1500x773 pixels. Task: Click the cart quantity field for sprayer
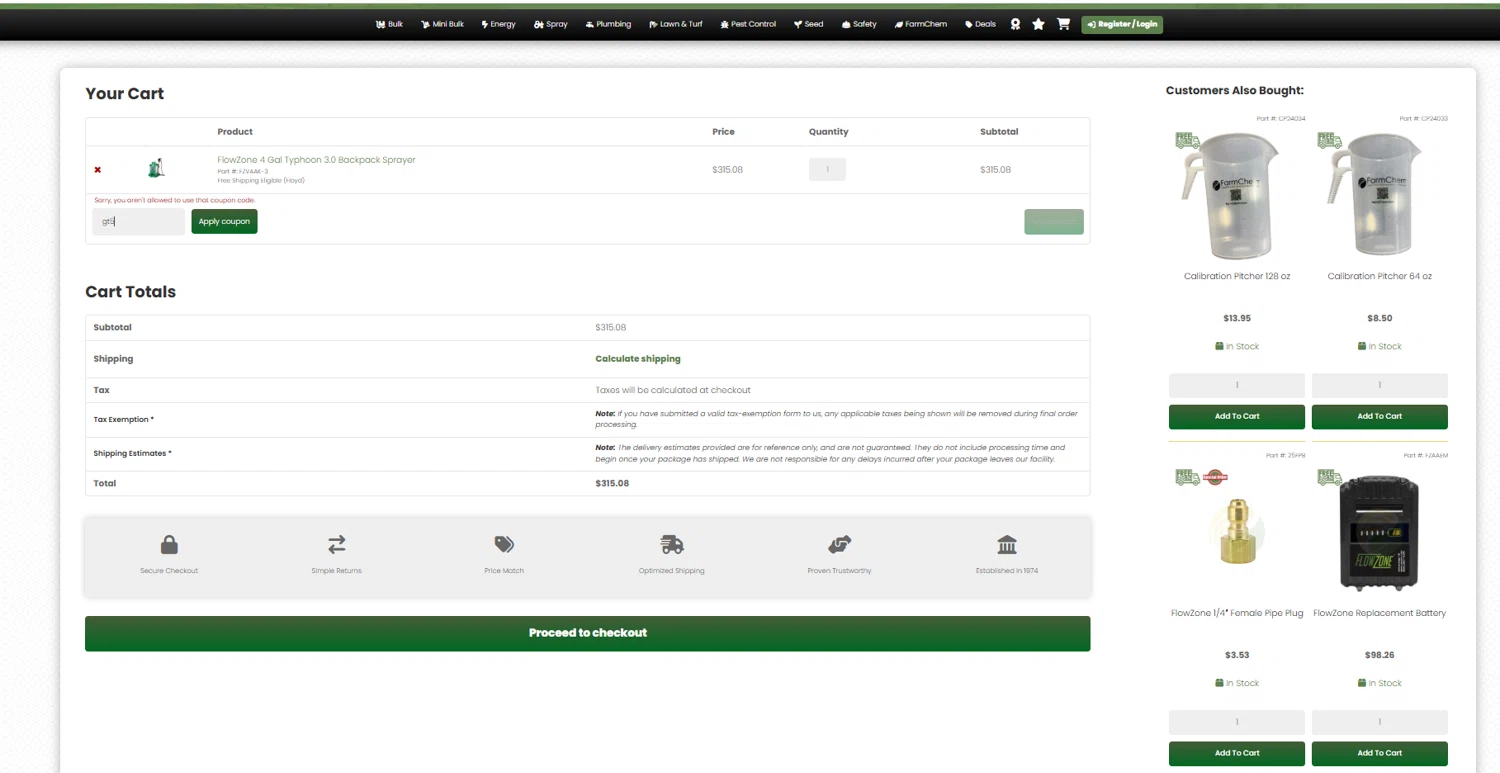coord(827,170)
